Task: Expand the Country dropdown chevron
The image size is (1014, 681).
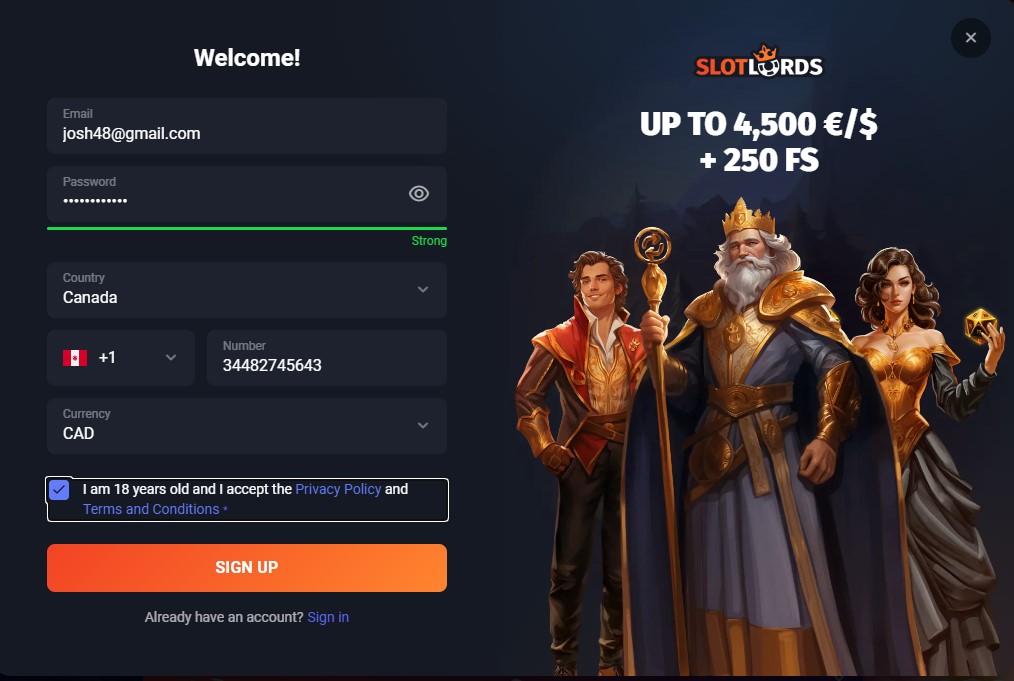Action: tap(423, 289)
